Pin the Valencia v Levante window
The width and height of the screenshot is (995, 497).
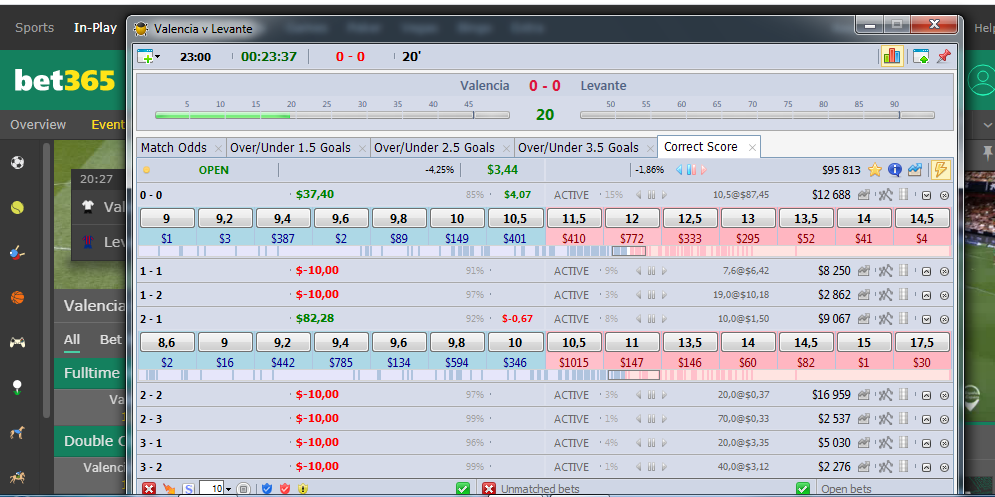944,56
